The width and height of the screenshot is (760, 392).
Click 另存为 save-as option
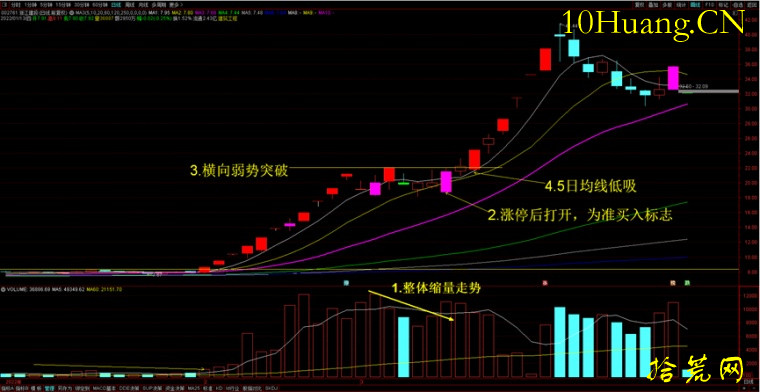(64, 388)
